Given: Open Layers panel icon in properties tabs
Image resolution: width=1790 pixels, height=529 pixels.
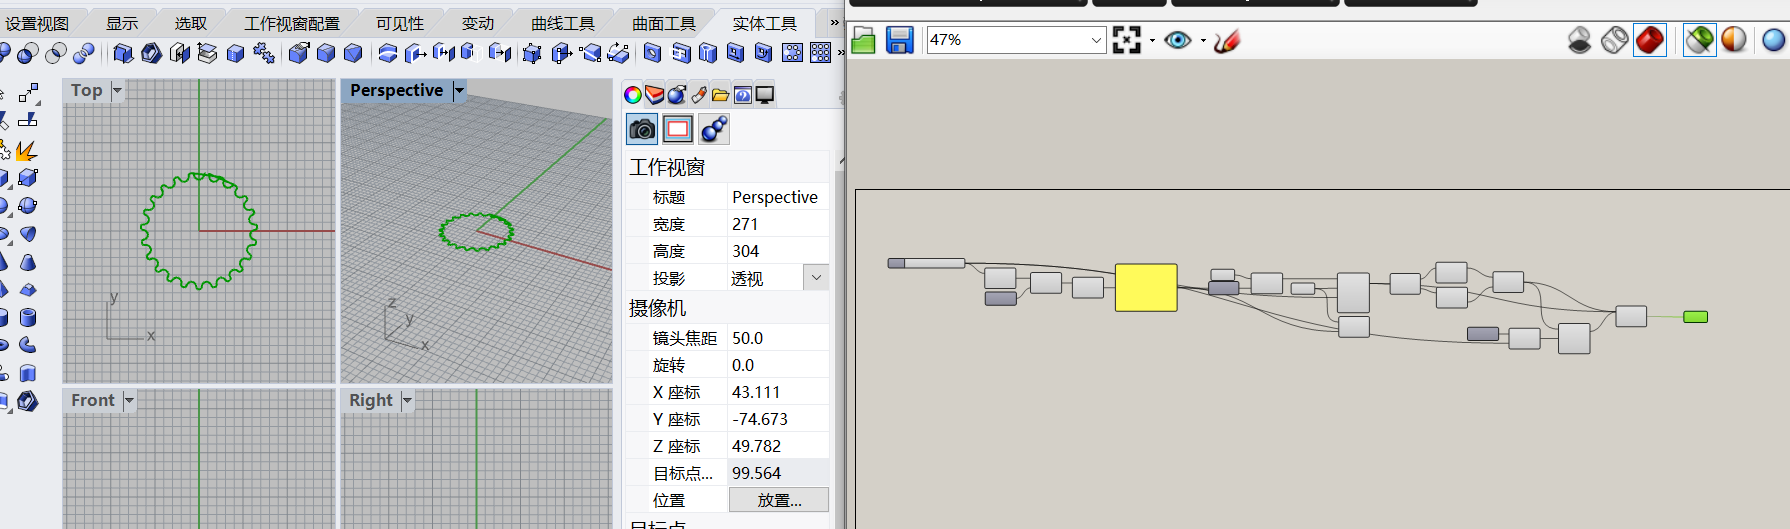Looking at the screenshot, I should pyautogui.click(x=655, y=95).
